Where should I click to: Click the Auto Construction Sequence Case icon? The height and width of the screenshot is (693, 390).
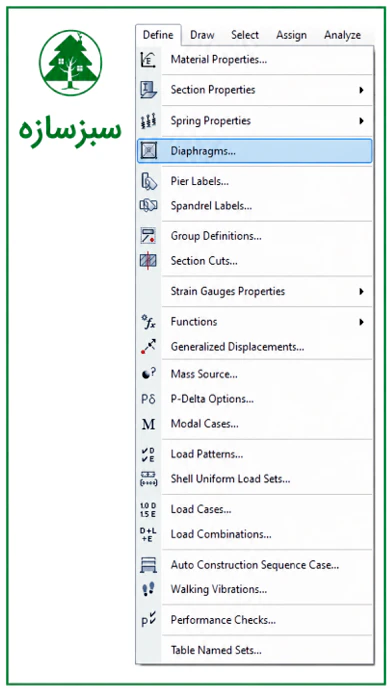(x=148, y=565)
